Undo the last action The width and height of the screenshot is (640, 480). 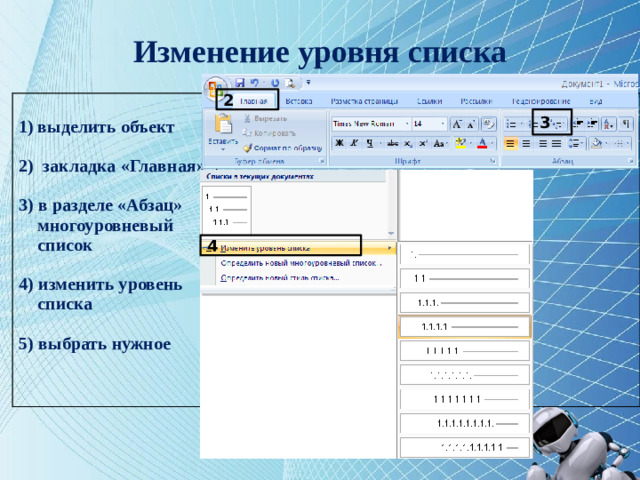pos(254,83)
